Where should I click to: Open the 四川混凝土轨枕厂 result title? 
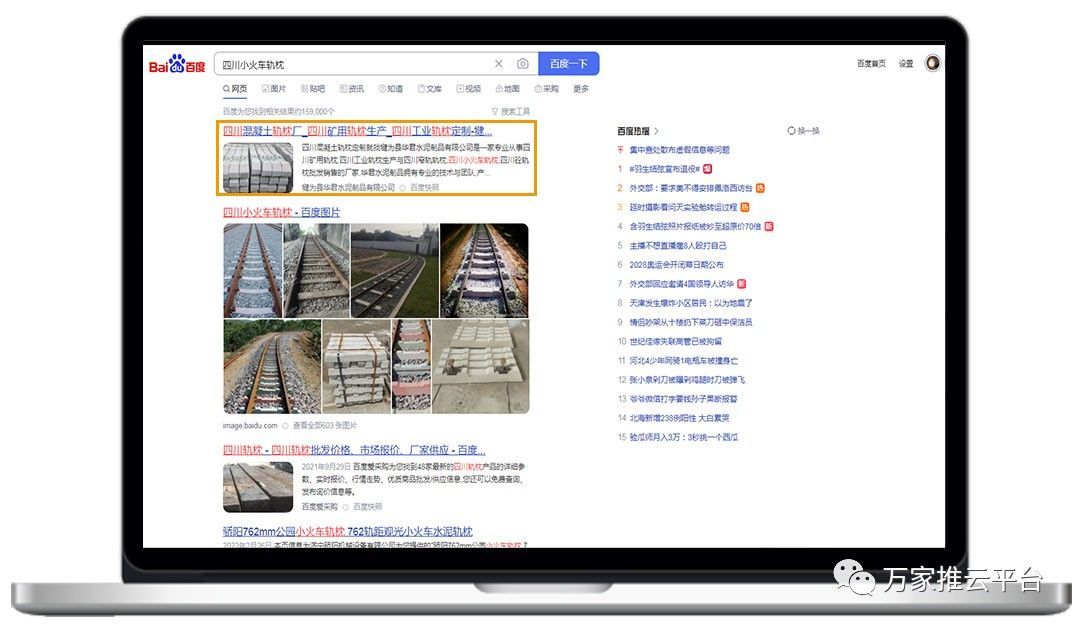click(x=357, y=131)
